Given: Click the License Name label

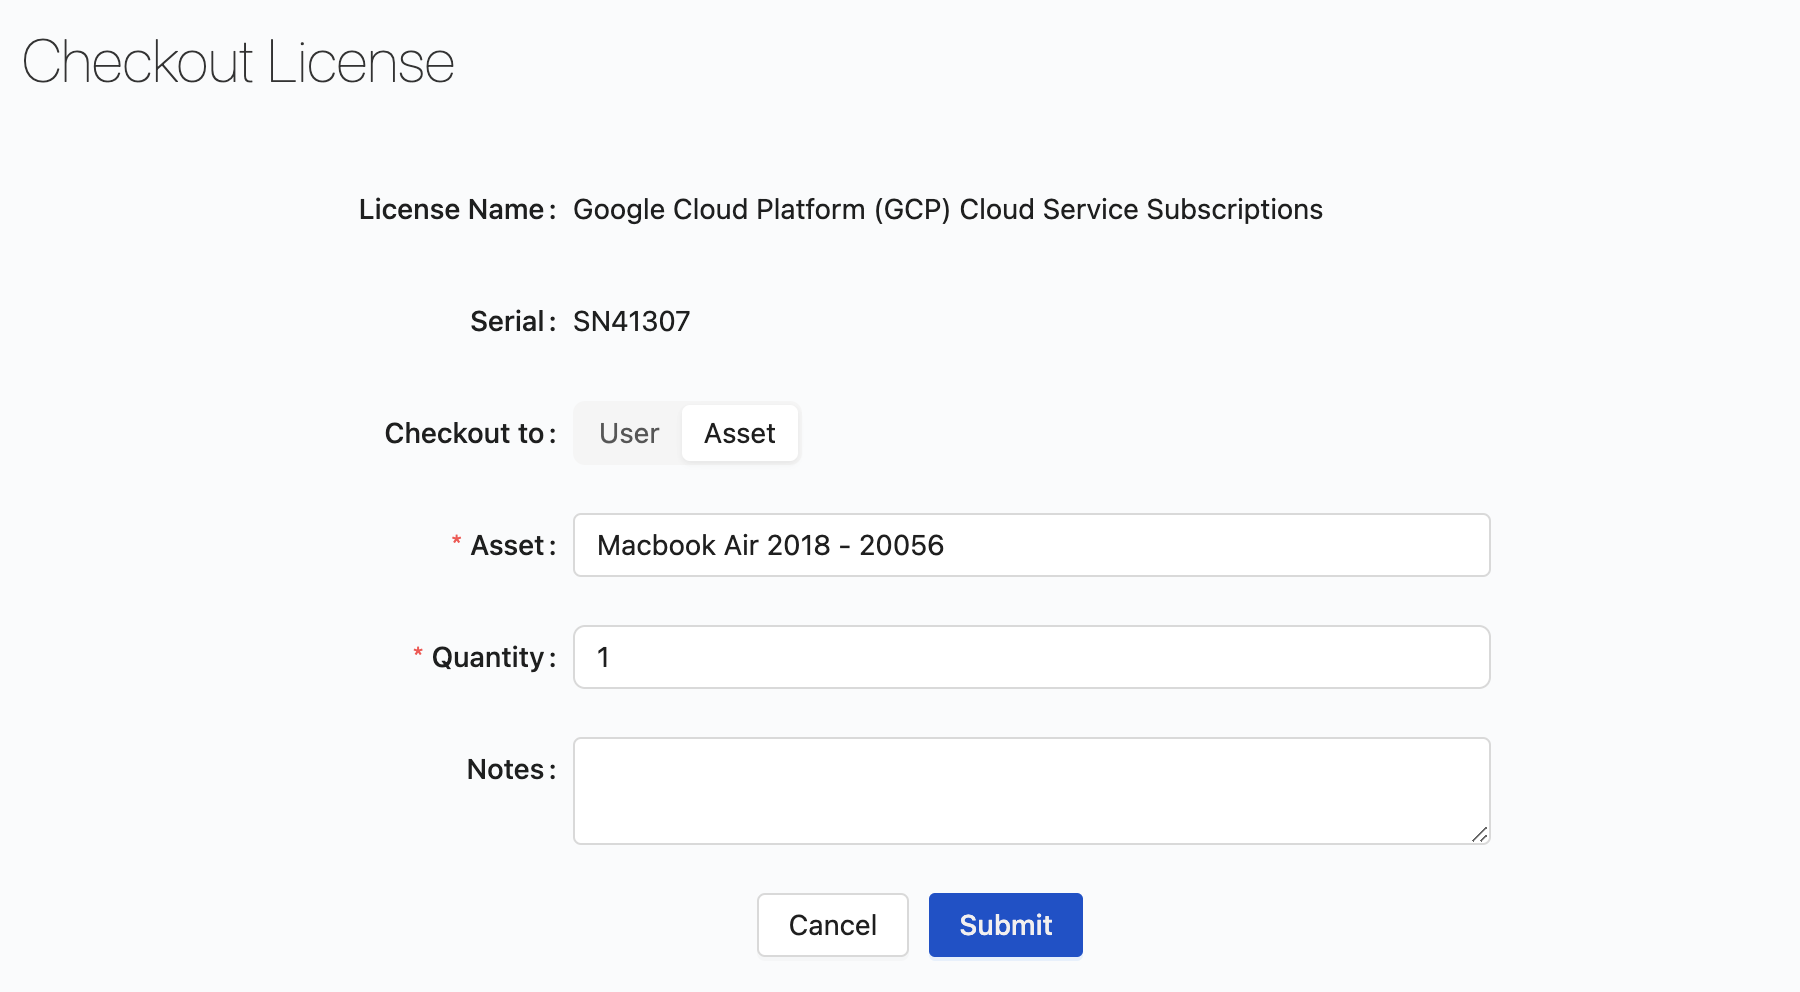Looking at the screenshot, I should pos(452,209).
